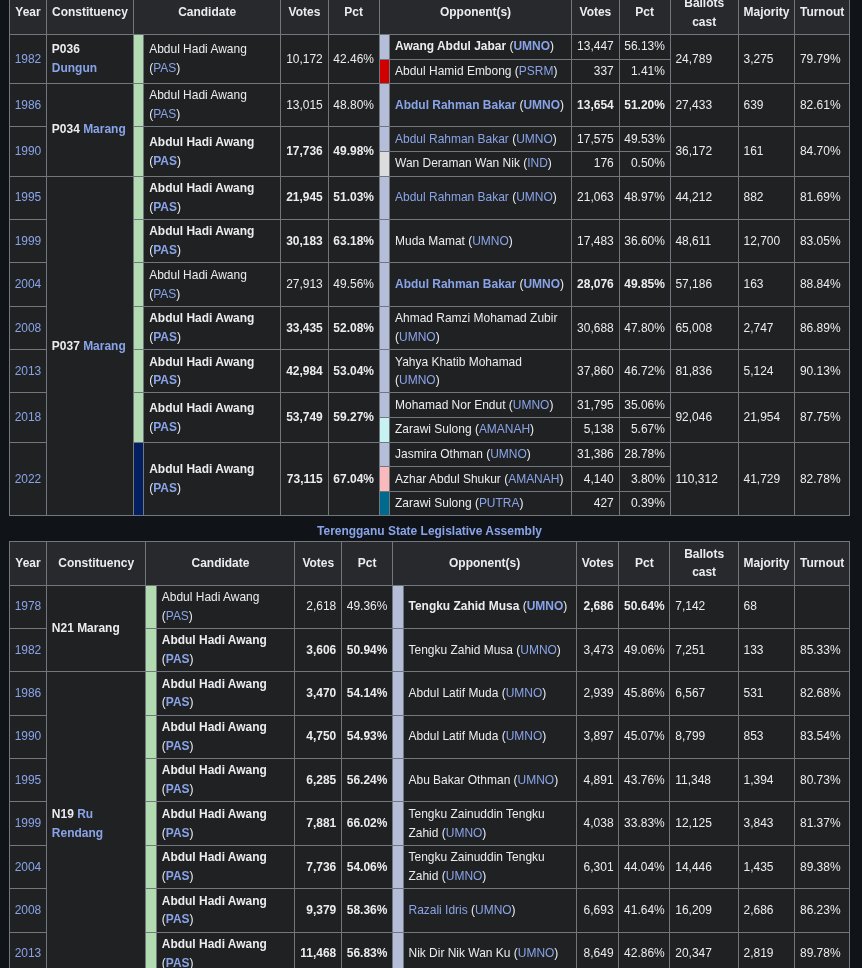
Task: Open Marang link in P034 row
Action: coord(104,129)
